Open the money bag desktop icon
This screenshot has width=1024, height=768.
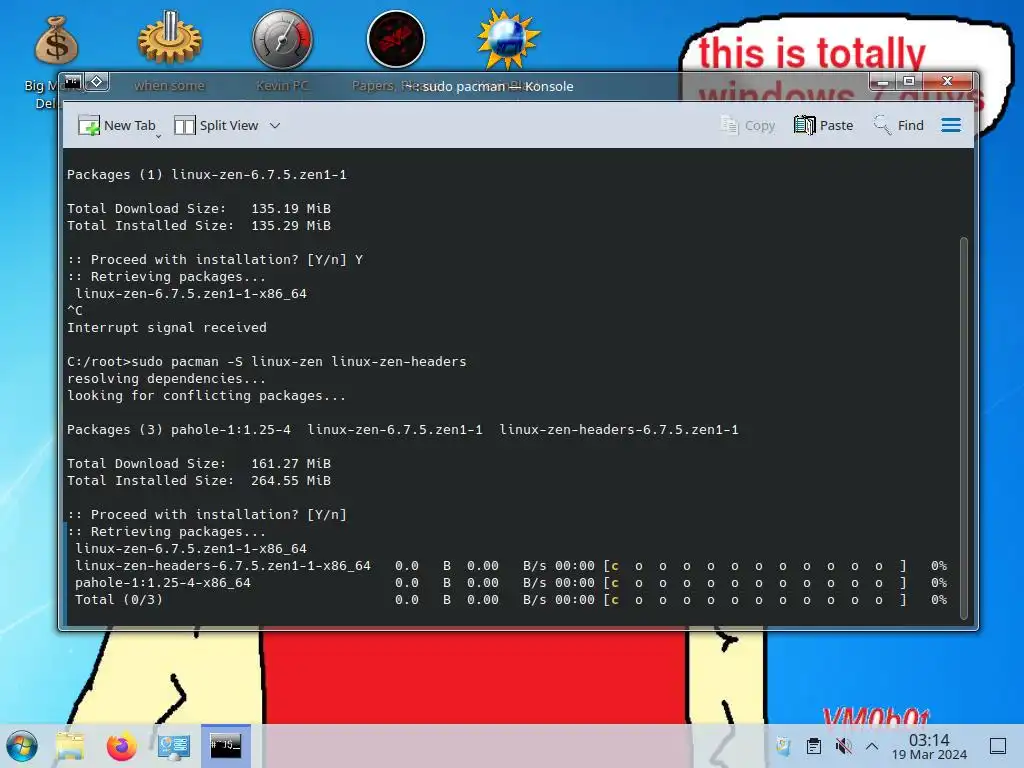(x=56, y=41)
